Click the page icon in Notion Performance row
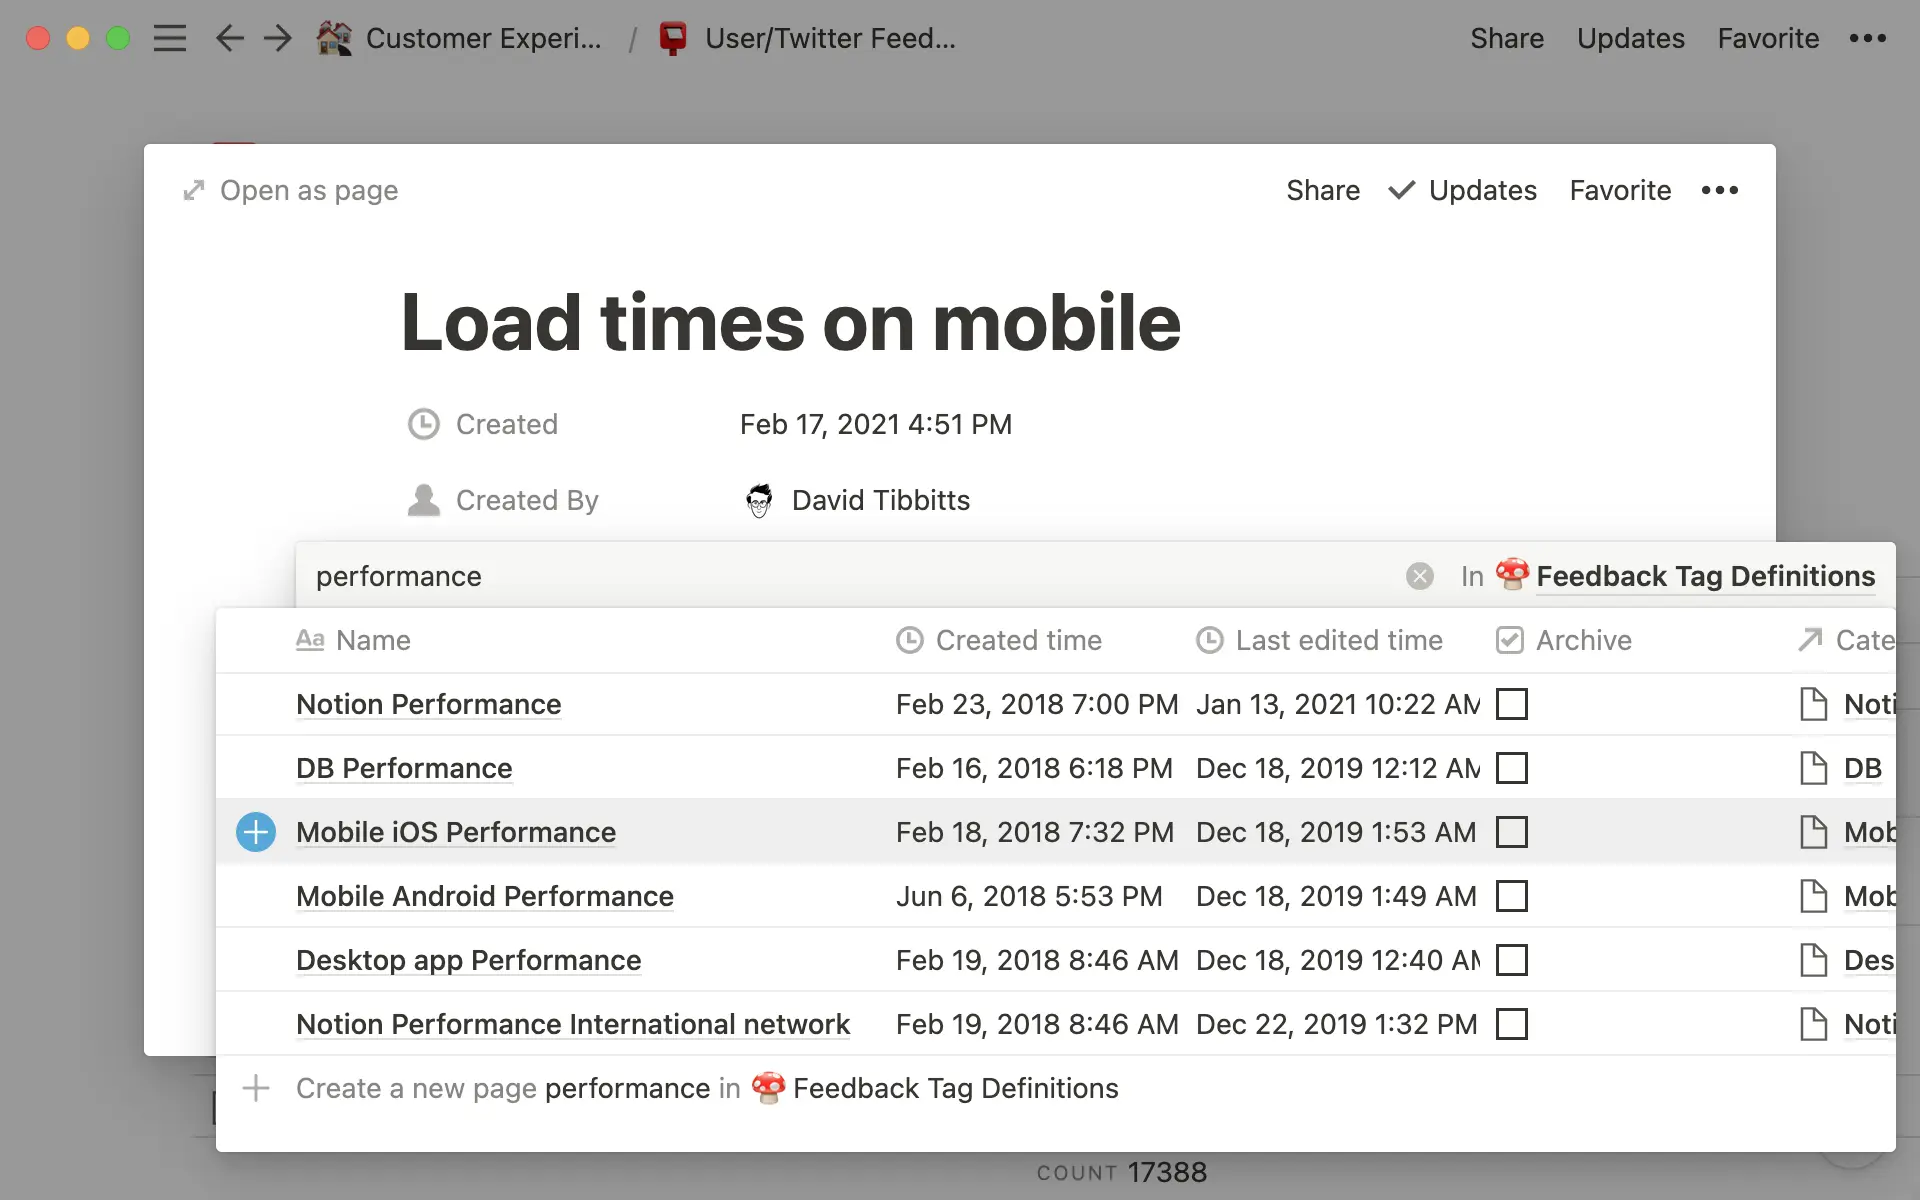 [x=1813, y=704]
